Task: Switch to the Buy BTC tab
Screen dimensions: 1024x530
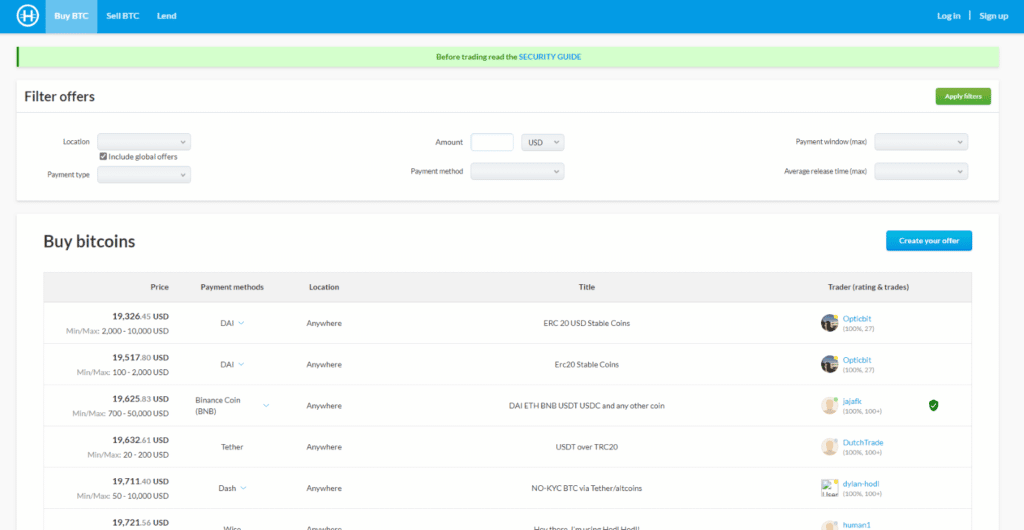Action: point(71,16)
